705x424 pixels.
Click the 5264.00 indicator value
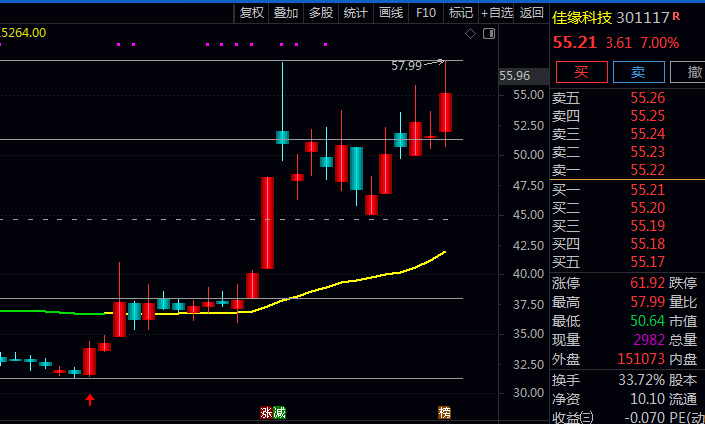[x=23, y=33]
